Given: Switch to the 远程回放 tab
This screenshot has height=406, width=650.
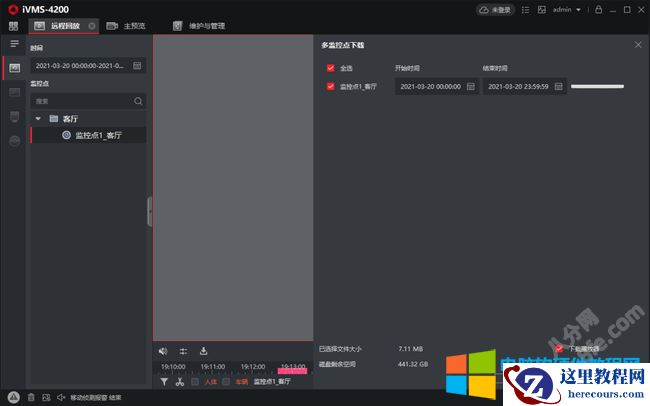Looking at the screenshot, I should [64, 26].
